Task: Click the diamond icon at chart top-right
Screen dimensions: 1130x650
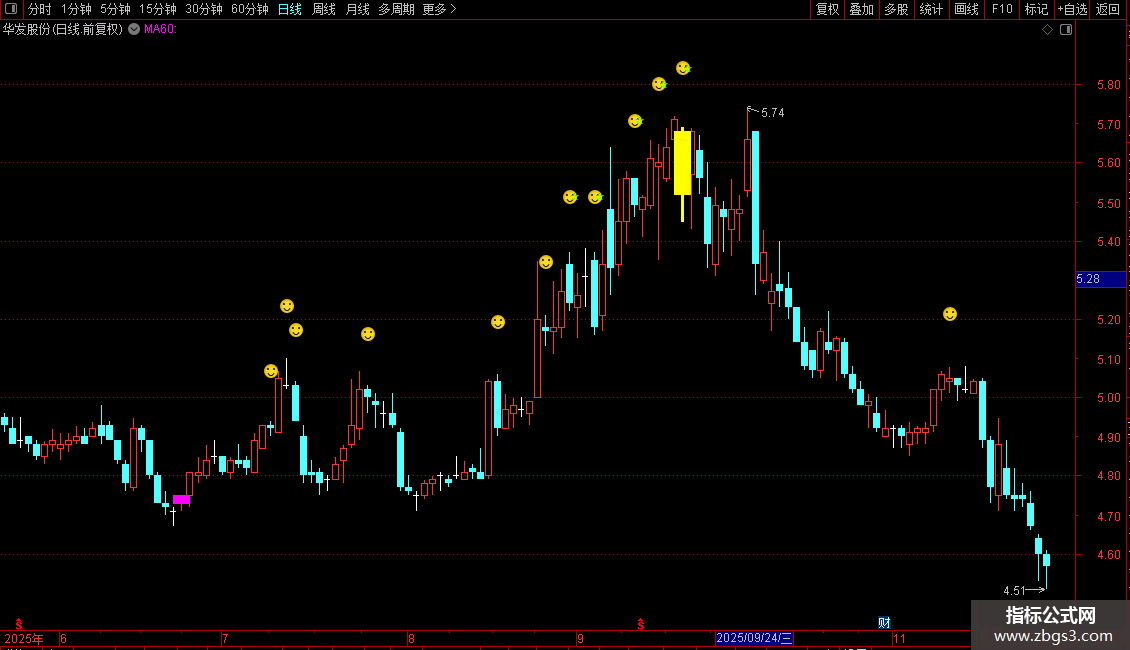Action: click(1047, 30)
